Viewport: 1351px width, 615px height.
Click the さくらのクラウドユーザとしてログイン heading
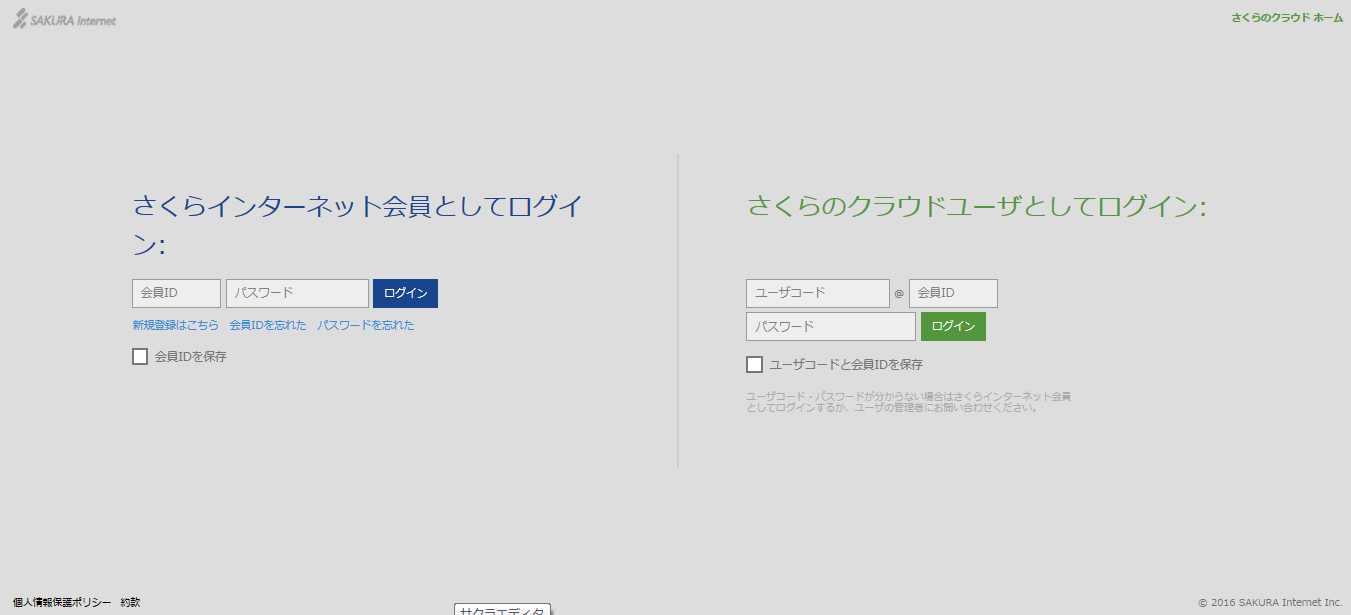click(x=977, y=207)
